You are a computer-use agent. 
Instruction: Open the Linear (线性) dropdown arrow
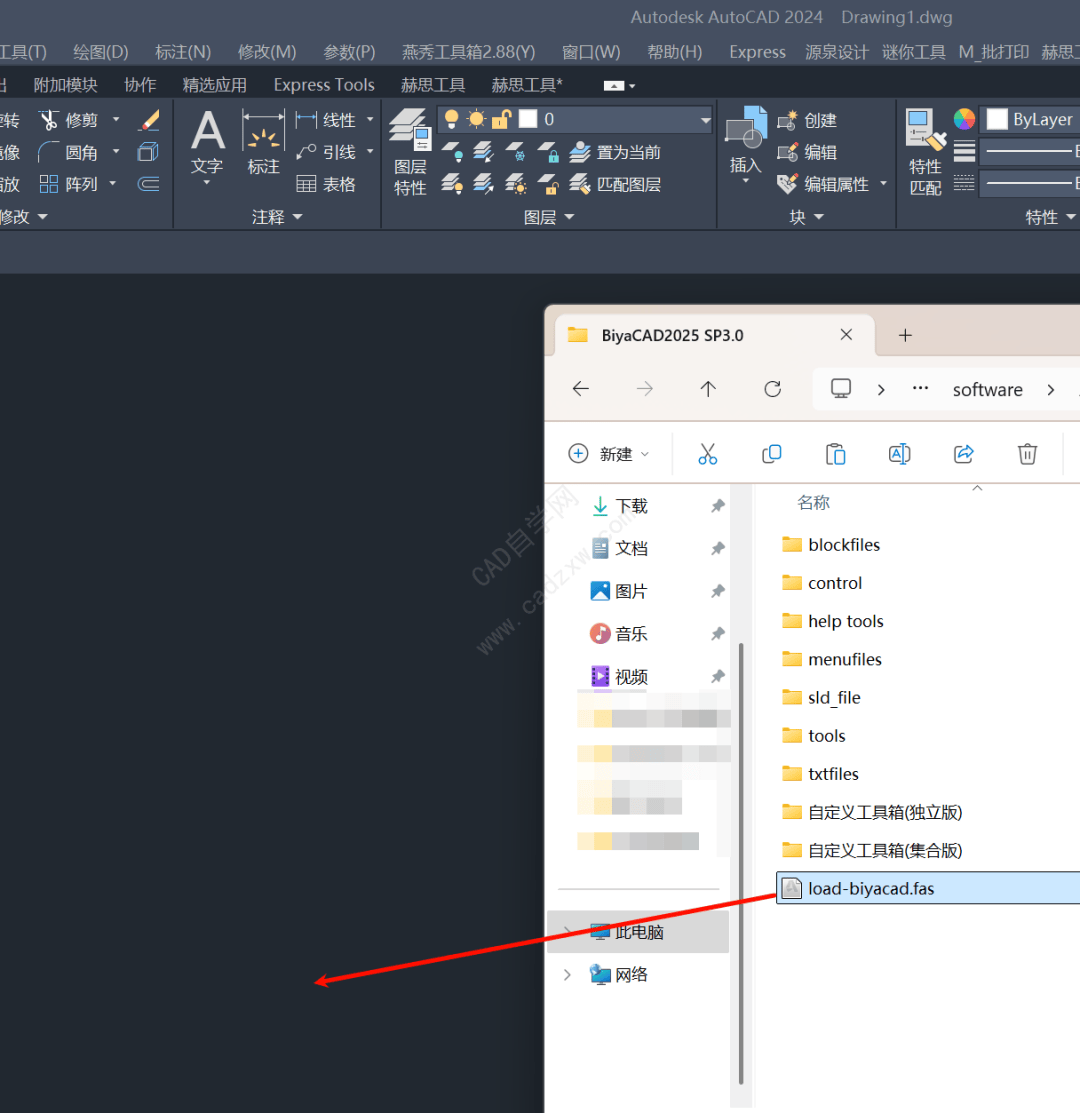[x=370, y=120]
